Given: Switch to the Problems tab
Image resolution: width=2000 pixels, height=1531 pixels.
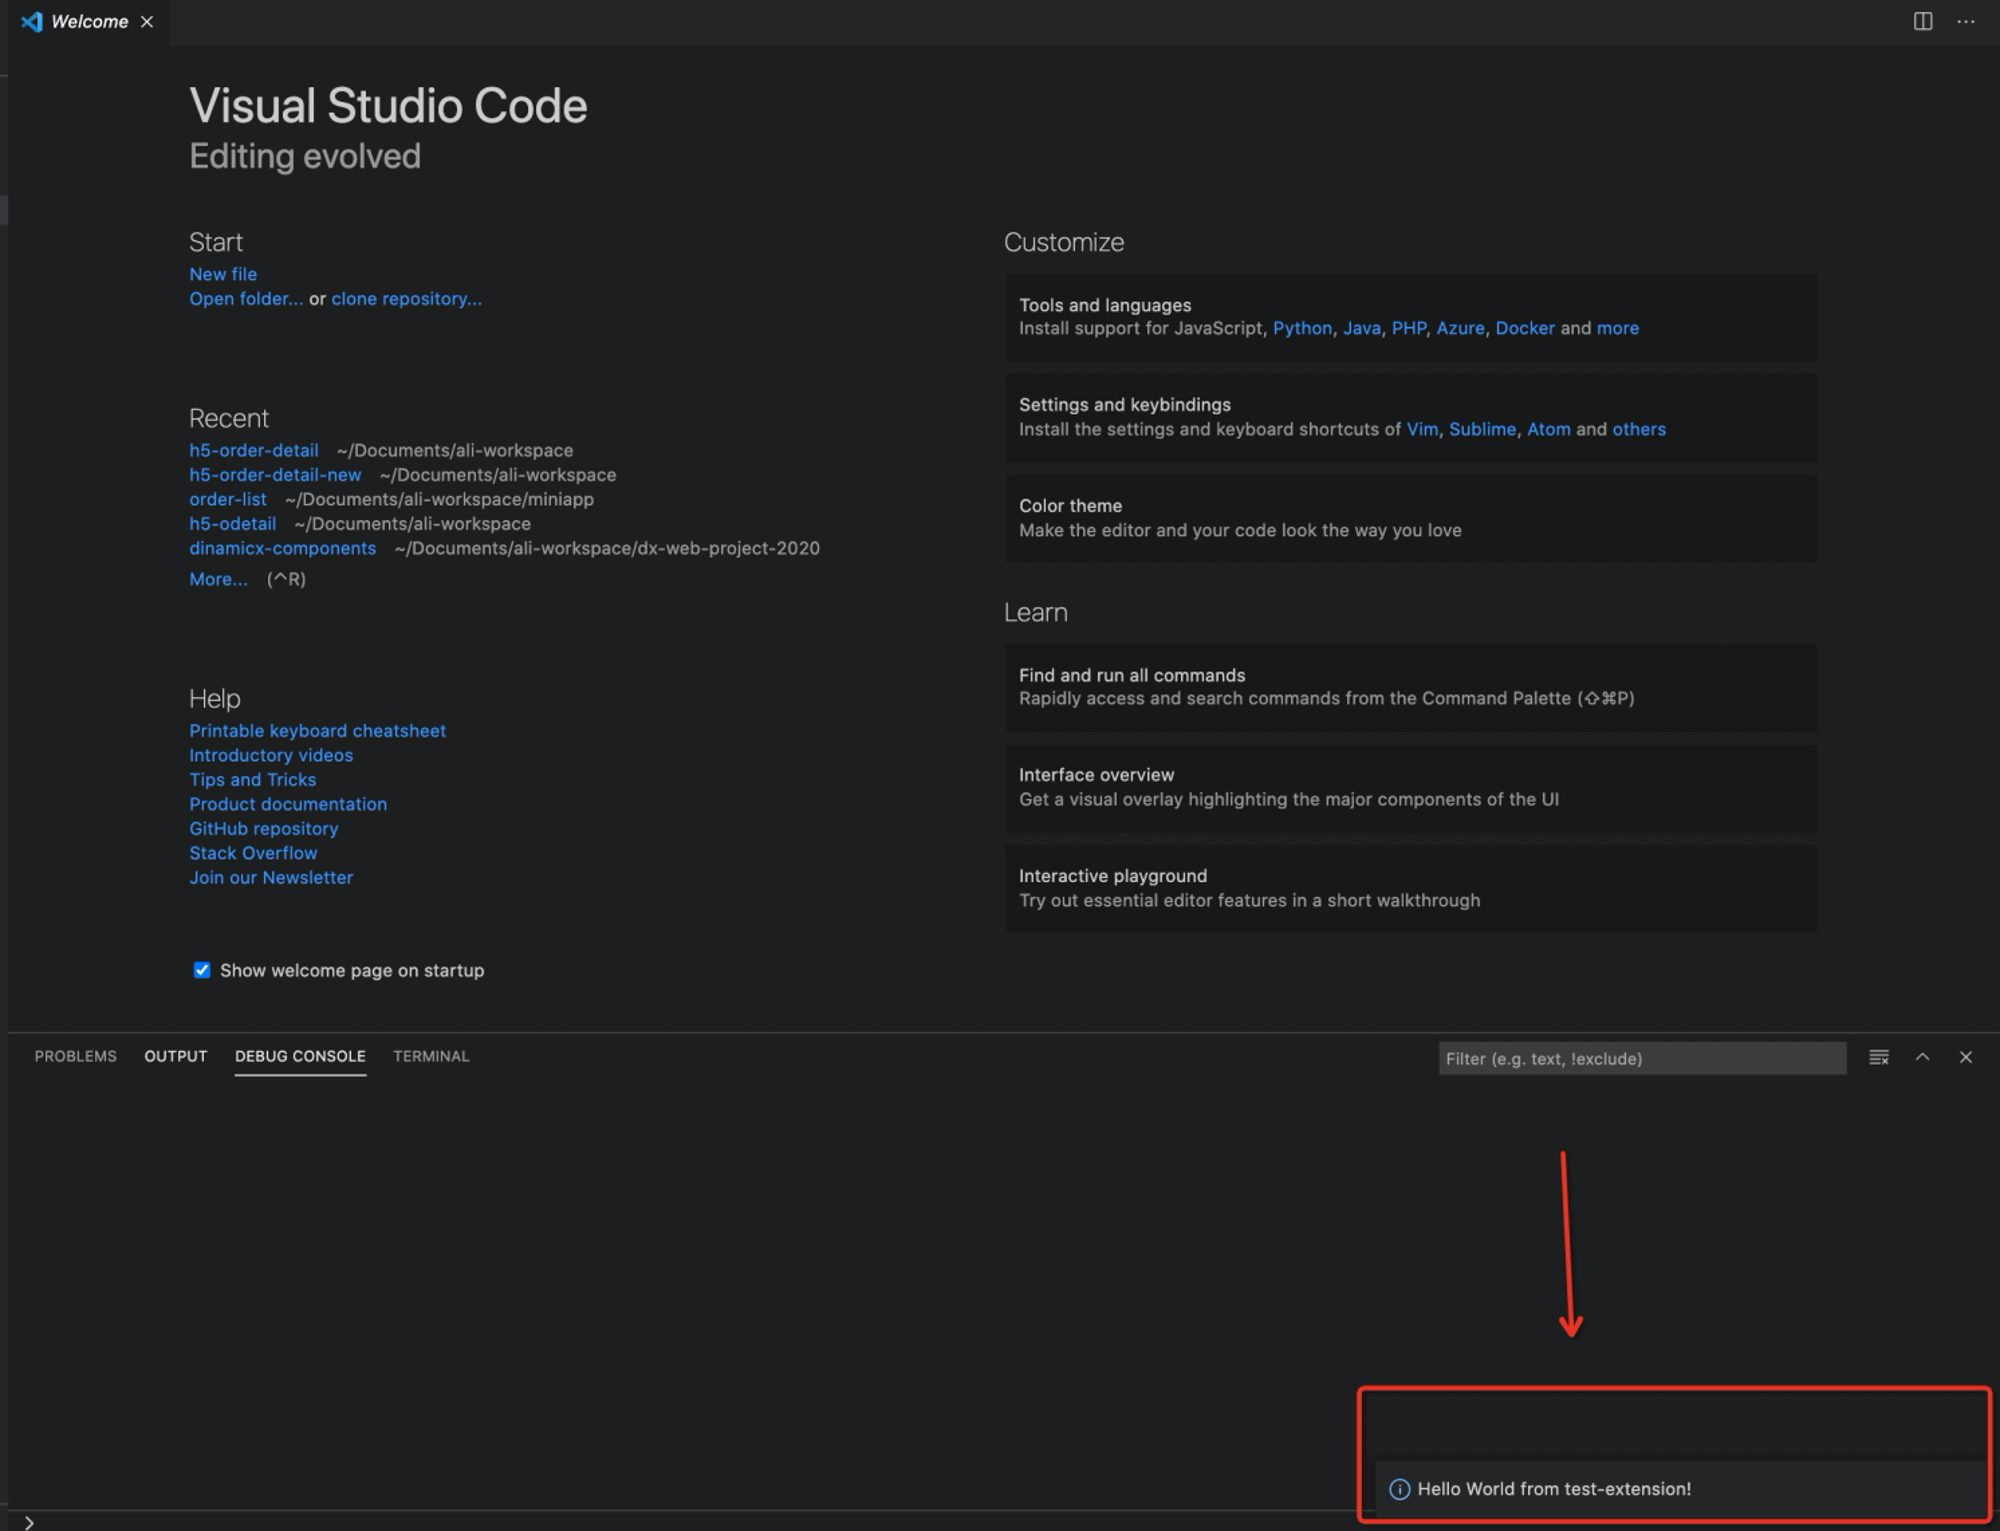Looking at the screenshot, I should [x=76, y=1056].
